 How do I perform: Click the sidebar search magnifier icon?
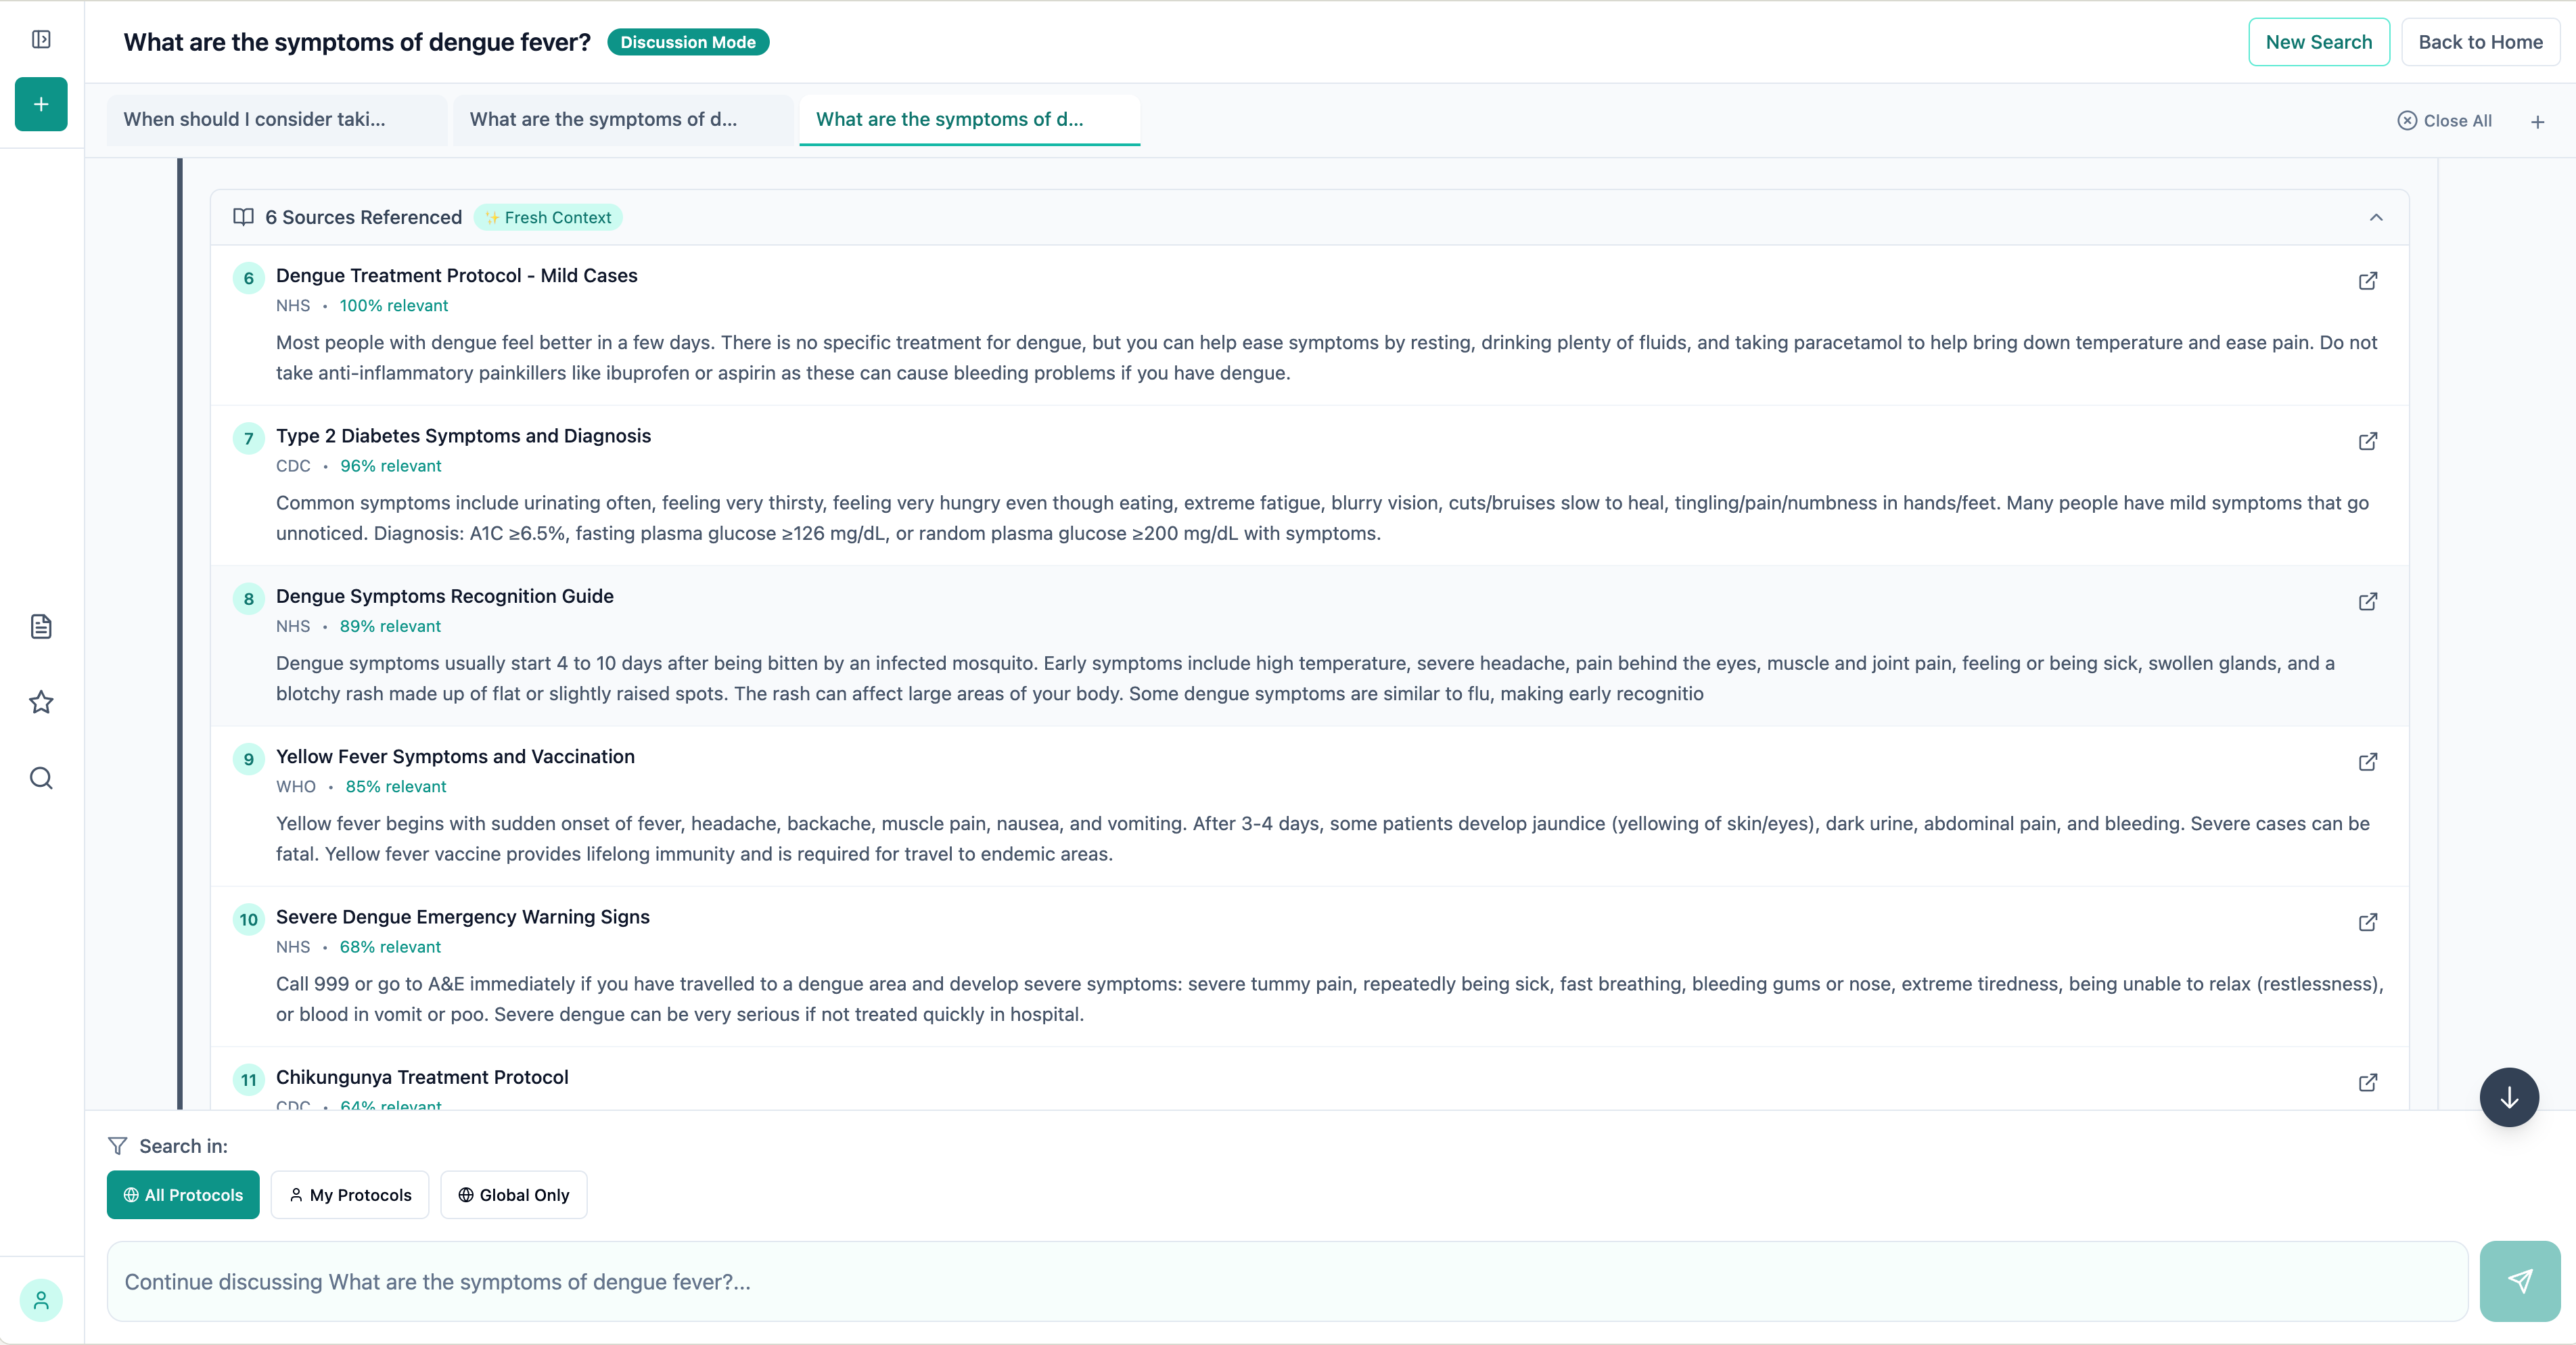click(41, 778)
